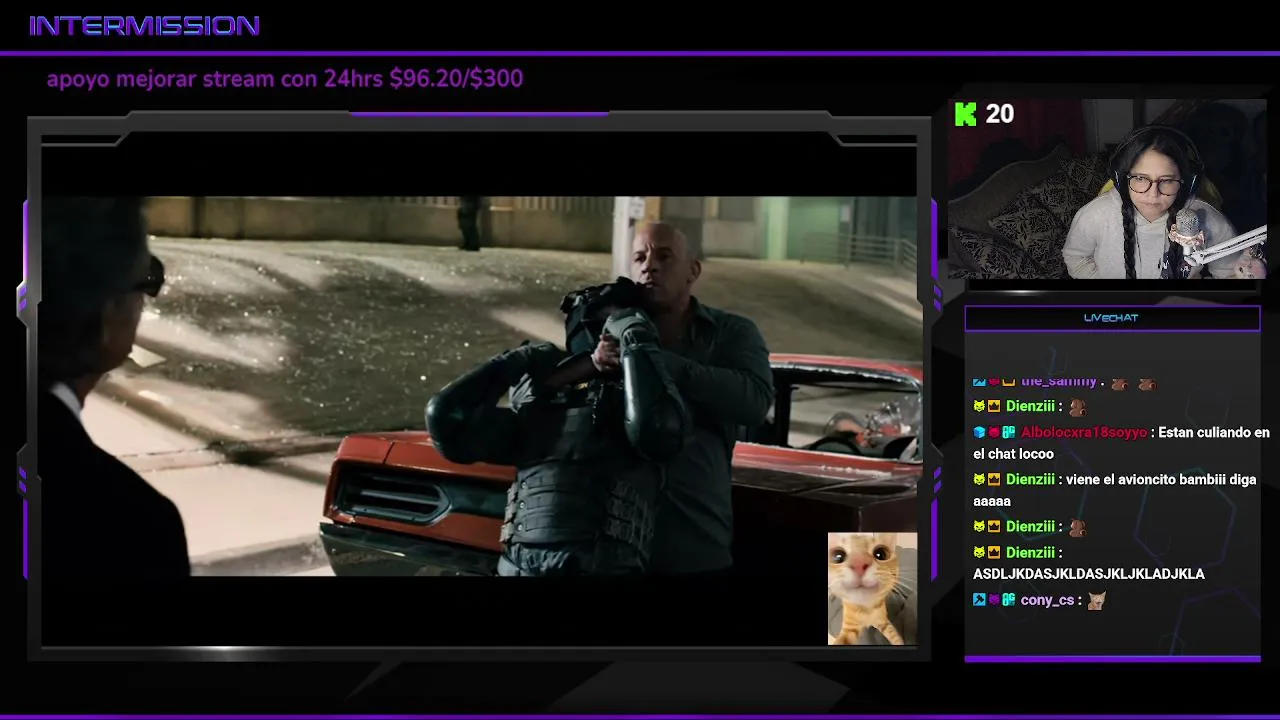This screenshot has height=720, width=1280.
Task: Click the purple cat badge beside cony_cs
Action: (x=994, y=600)
